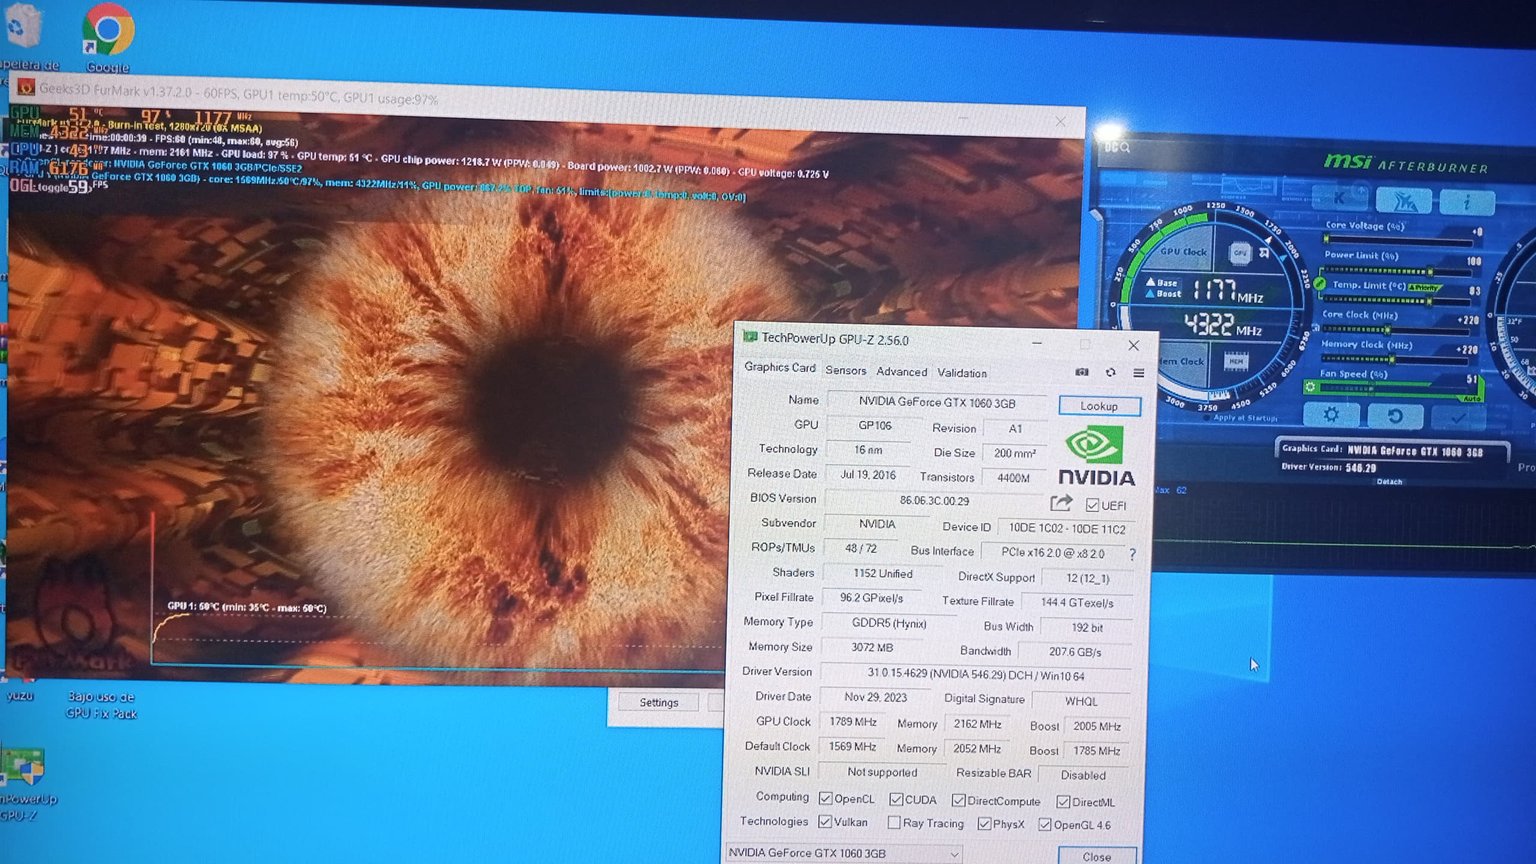Click GPU-Z refresh icon
The image size is (1536, 864).
pyautogui.click(x=1110, y=372)
